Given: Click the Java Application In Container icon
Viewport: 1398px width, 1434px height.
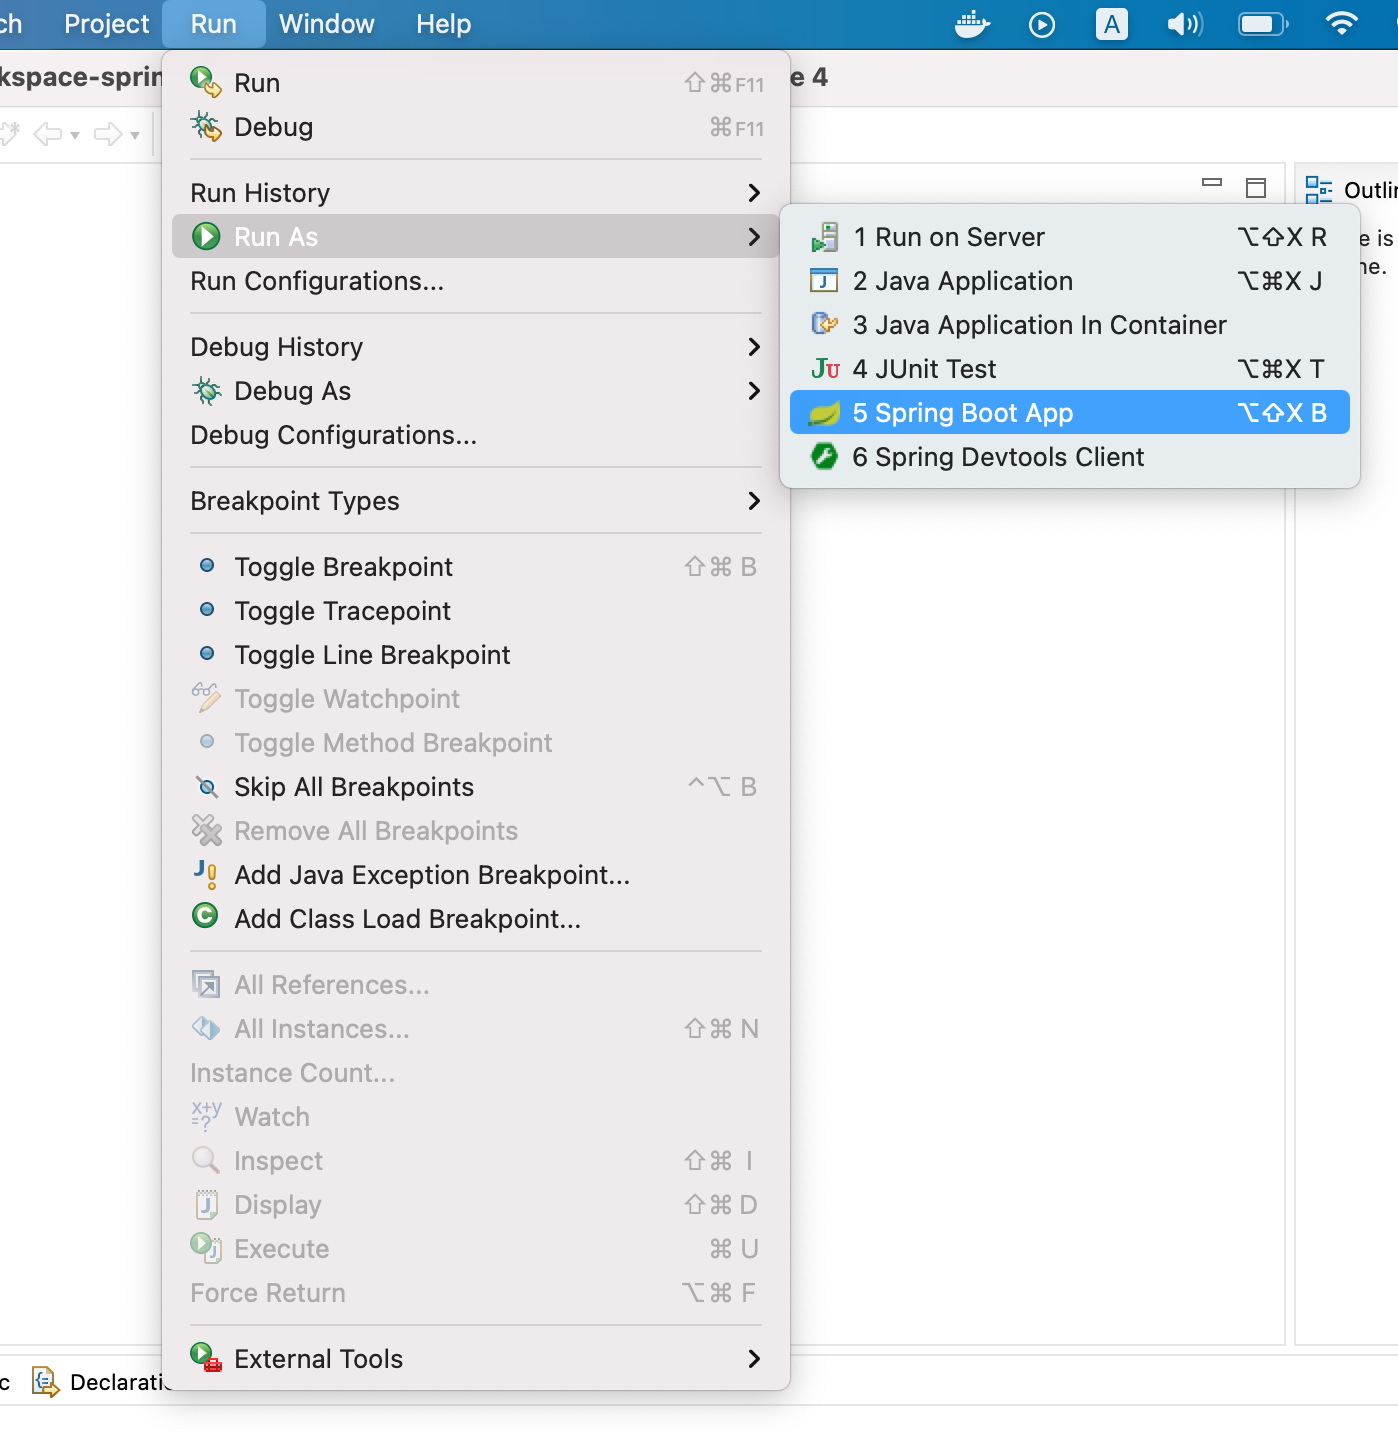Looking at the screenshot, I should [x=824, y=324].
